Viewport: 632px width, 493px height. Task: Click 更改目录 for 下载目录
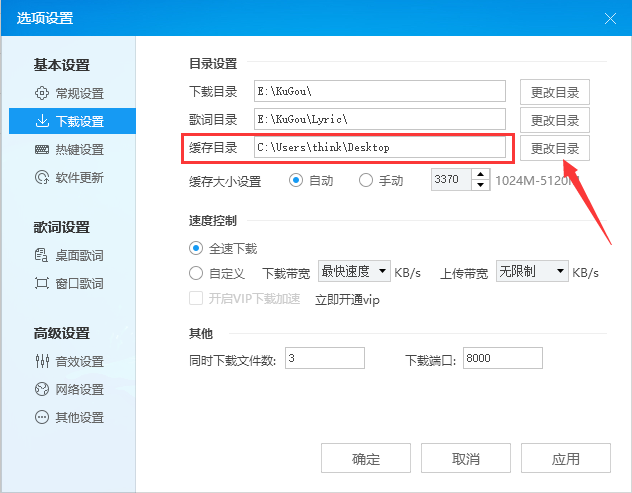(x=555, y=92)
